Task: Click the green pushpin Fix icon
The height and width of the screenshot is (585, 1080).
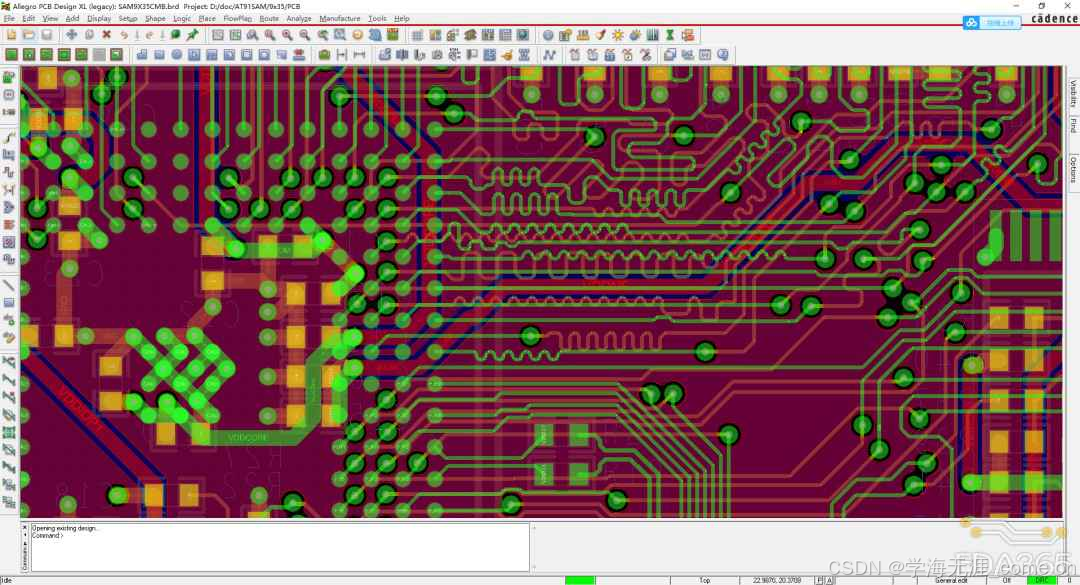Action: [193, 34]
